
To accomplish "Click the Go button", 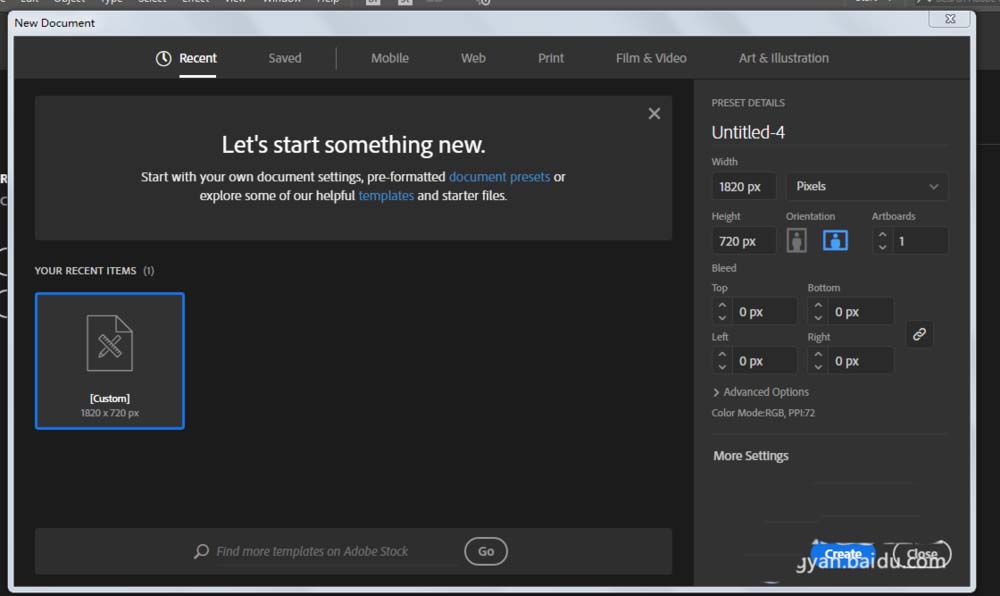I will (x=486, y=551).
